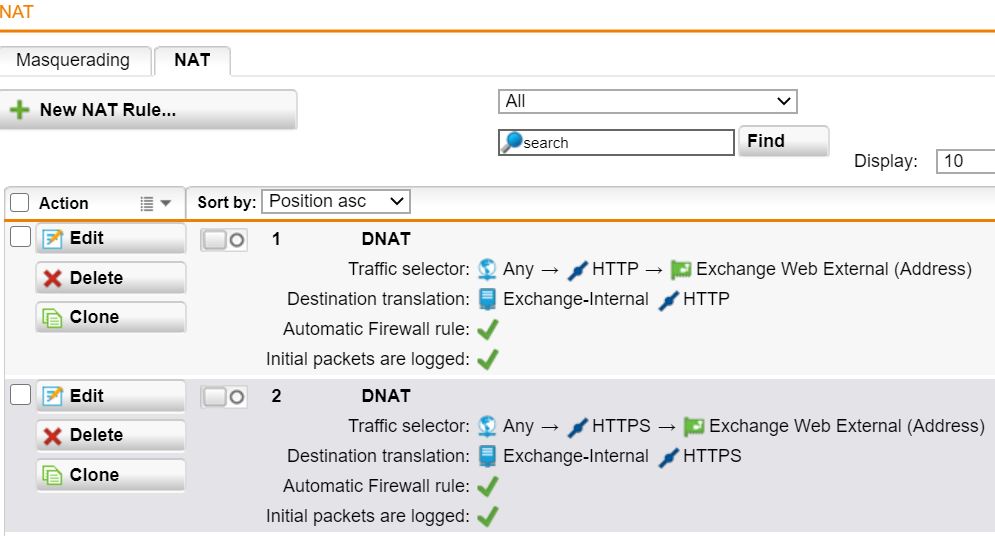This screenshot has height=536, width=995.
Task: Click the Find button
Action: [x=784, y=141]
